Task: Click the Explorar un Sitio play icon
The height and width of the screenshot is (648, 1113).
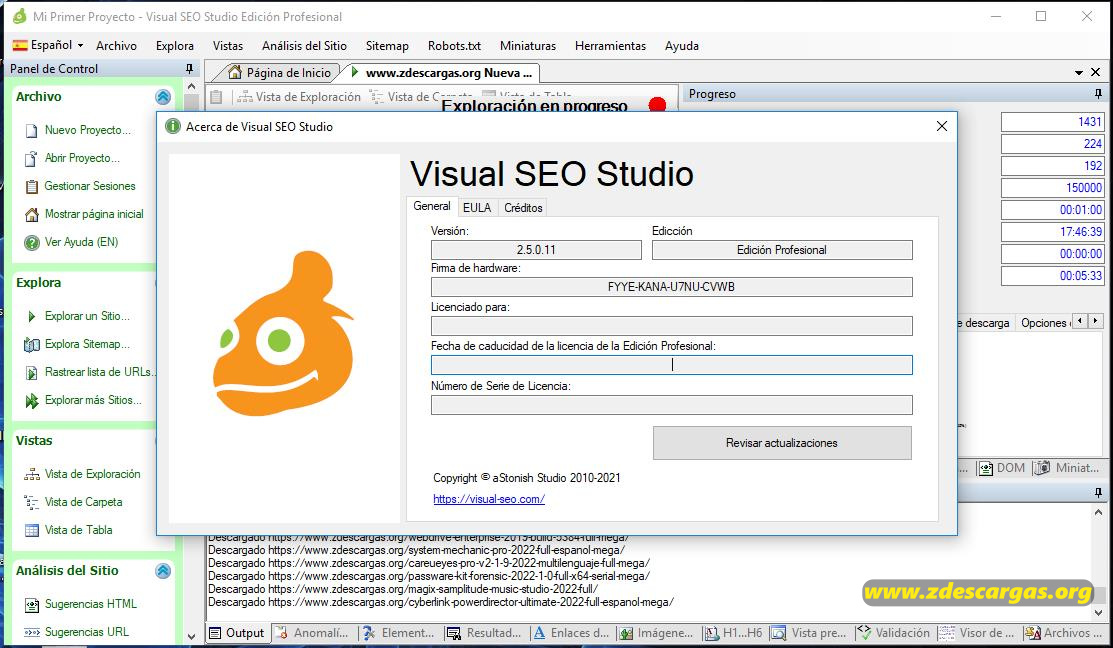Action: [x=31, y=317]
